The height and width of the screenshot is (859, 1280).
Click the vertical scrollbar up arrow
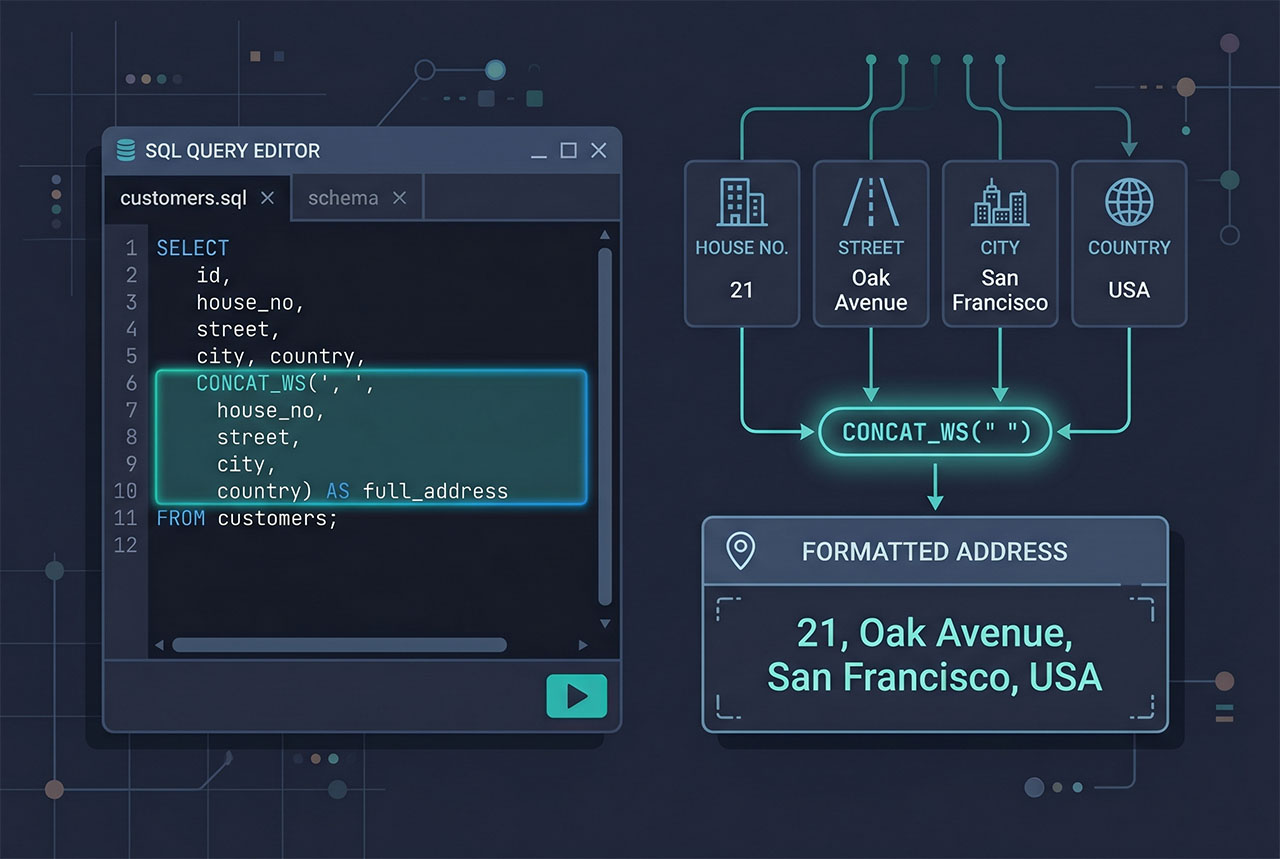(604, 236)
